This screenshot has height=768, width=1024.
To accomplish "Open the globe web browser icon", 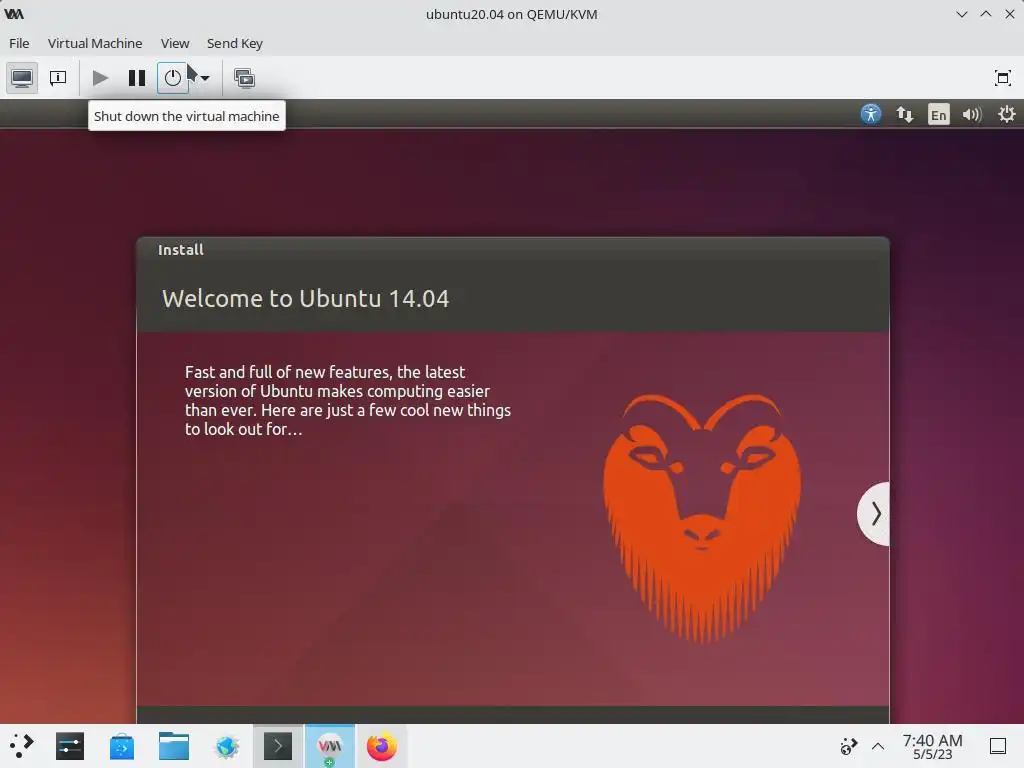I will tap(227, 746).
